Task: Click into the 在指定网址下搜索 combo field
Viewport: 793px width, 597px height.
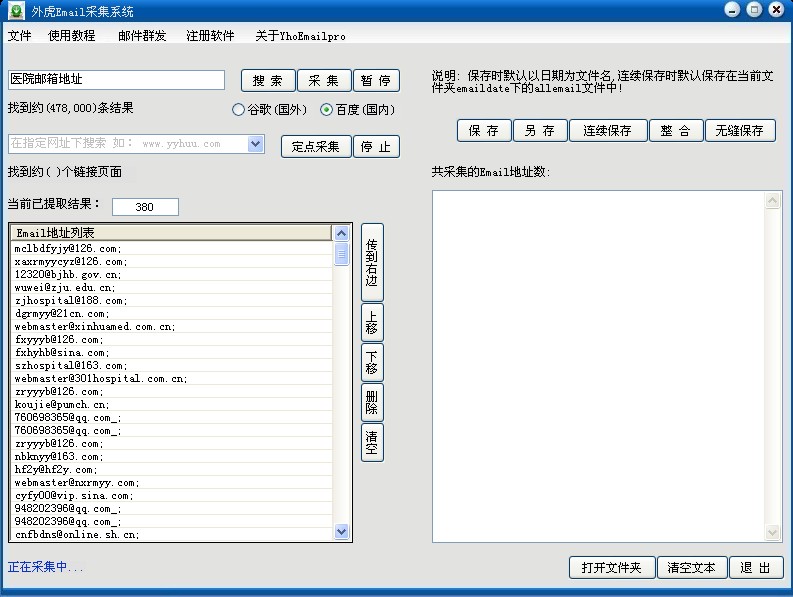Action: coord(128,144)
